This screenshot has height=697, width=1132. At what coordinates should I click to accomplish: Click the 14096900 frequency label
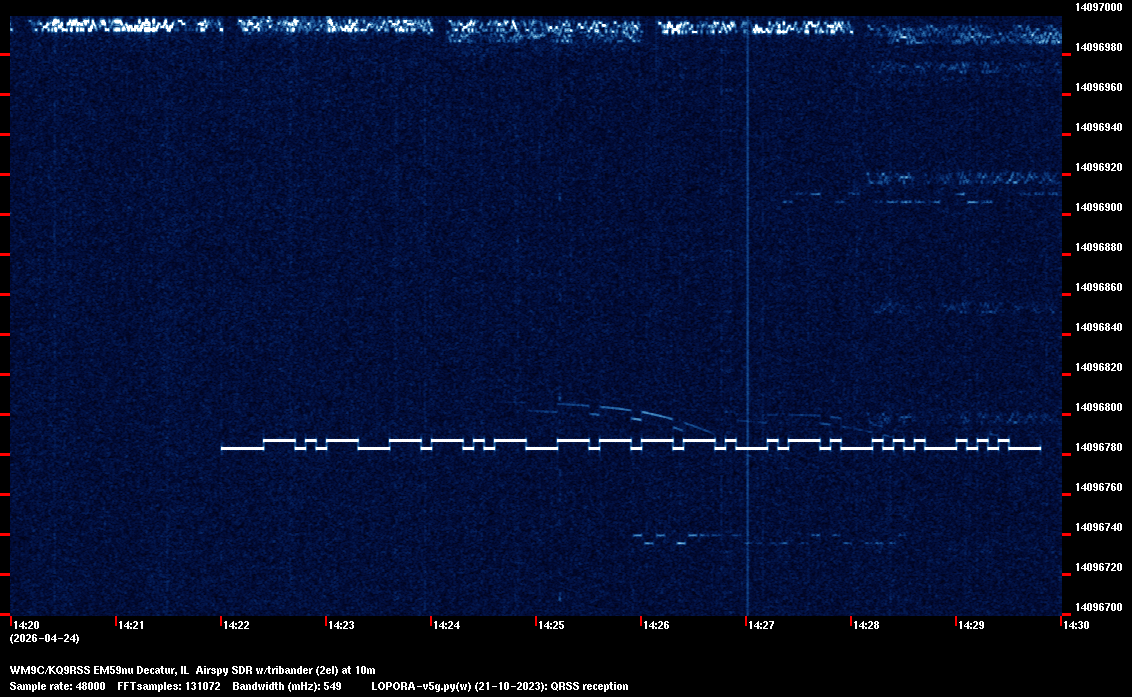pos(1097,207)
